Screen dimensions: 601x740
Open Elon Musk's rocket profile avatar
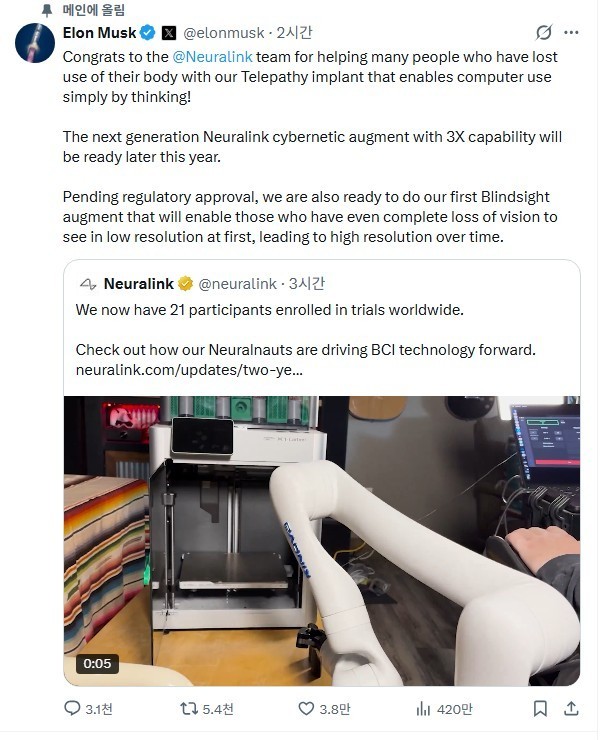[35, 43]
